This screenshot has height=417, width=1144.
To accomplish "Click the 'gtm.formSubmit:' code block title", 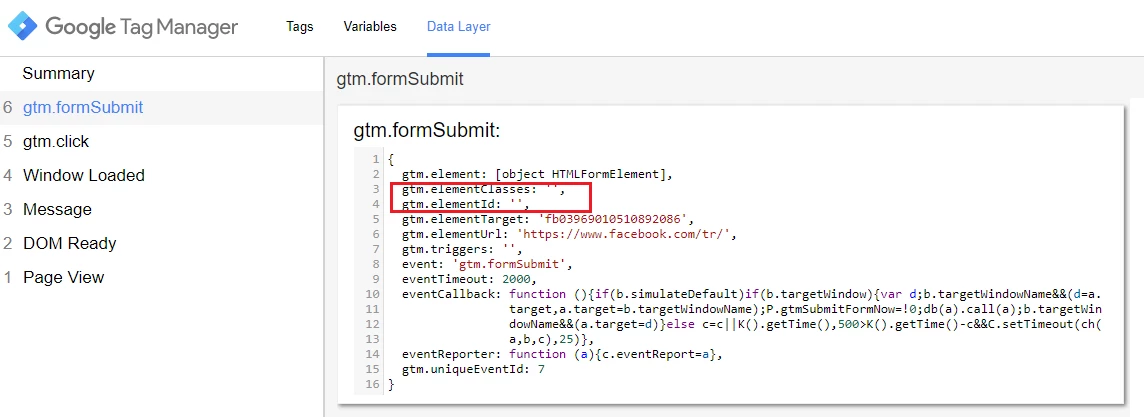I will [x=427, y=131].
